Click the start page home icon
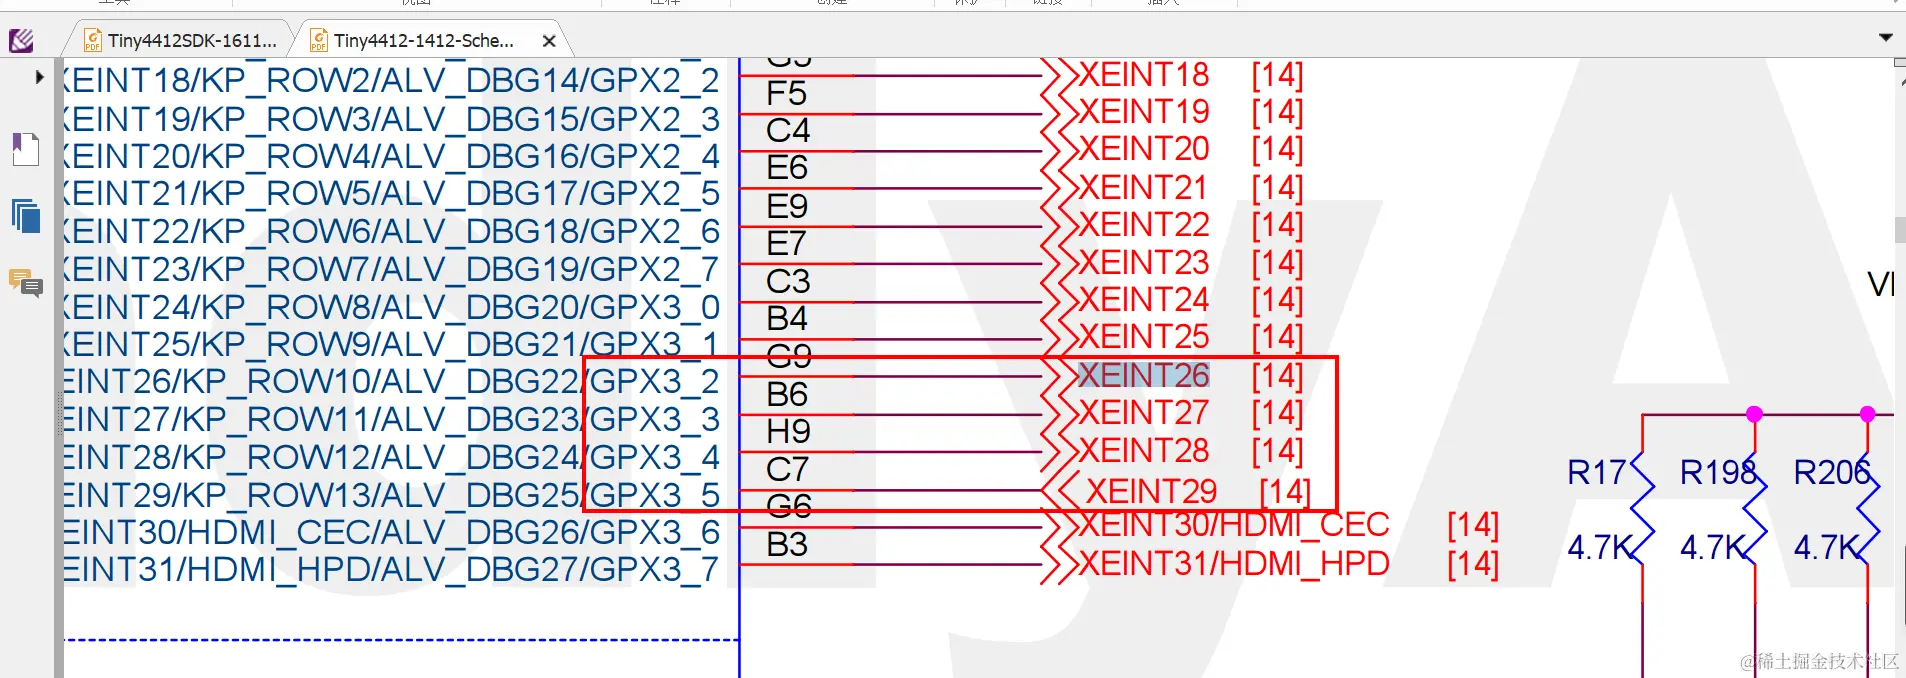The image size is (1906, 678). (x=21, y=40)
